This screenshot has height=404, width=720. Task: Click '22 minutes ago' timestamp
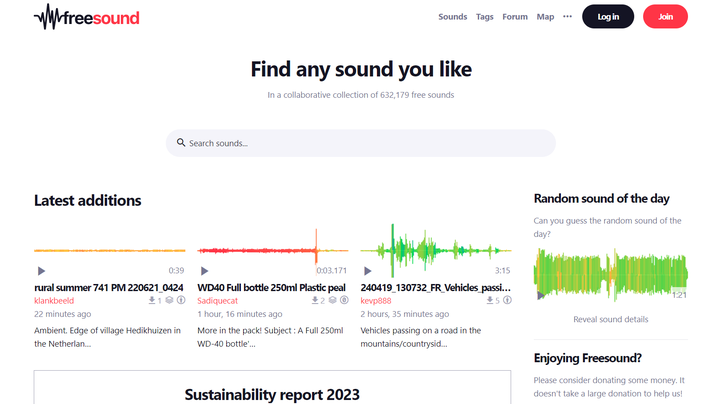[x=62, y=314]
